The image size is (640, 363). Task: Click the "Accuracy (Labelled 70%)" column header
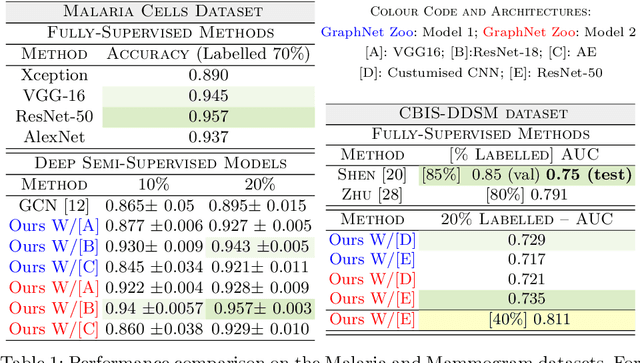point(208,54)
